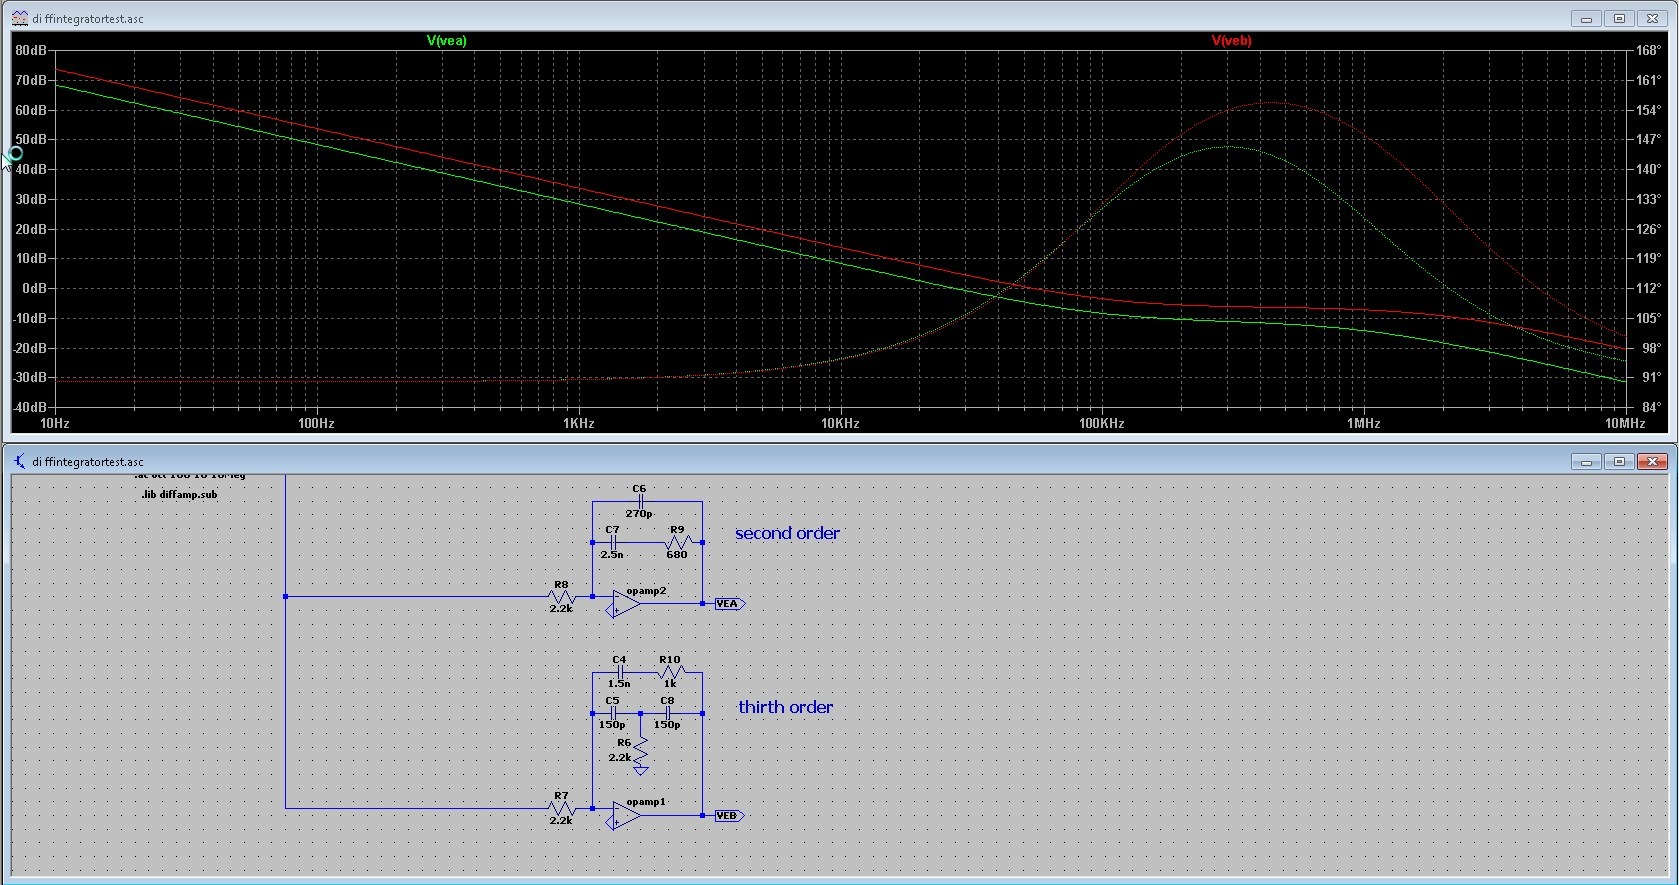Select capacitor C8 symbol
This screenshot has width=1679, height=885.
(667, 713)
